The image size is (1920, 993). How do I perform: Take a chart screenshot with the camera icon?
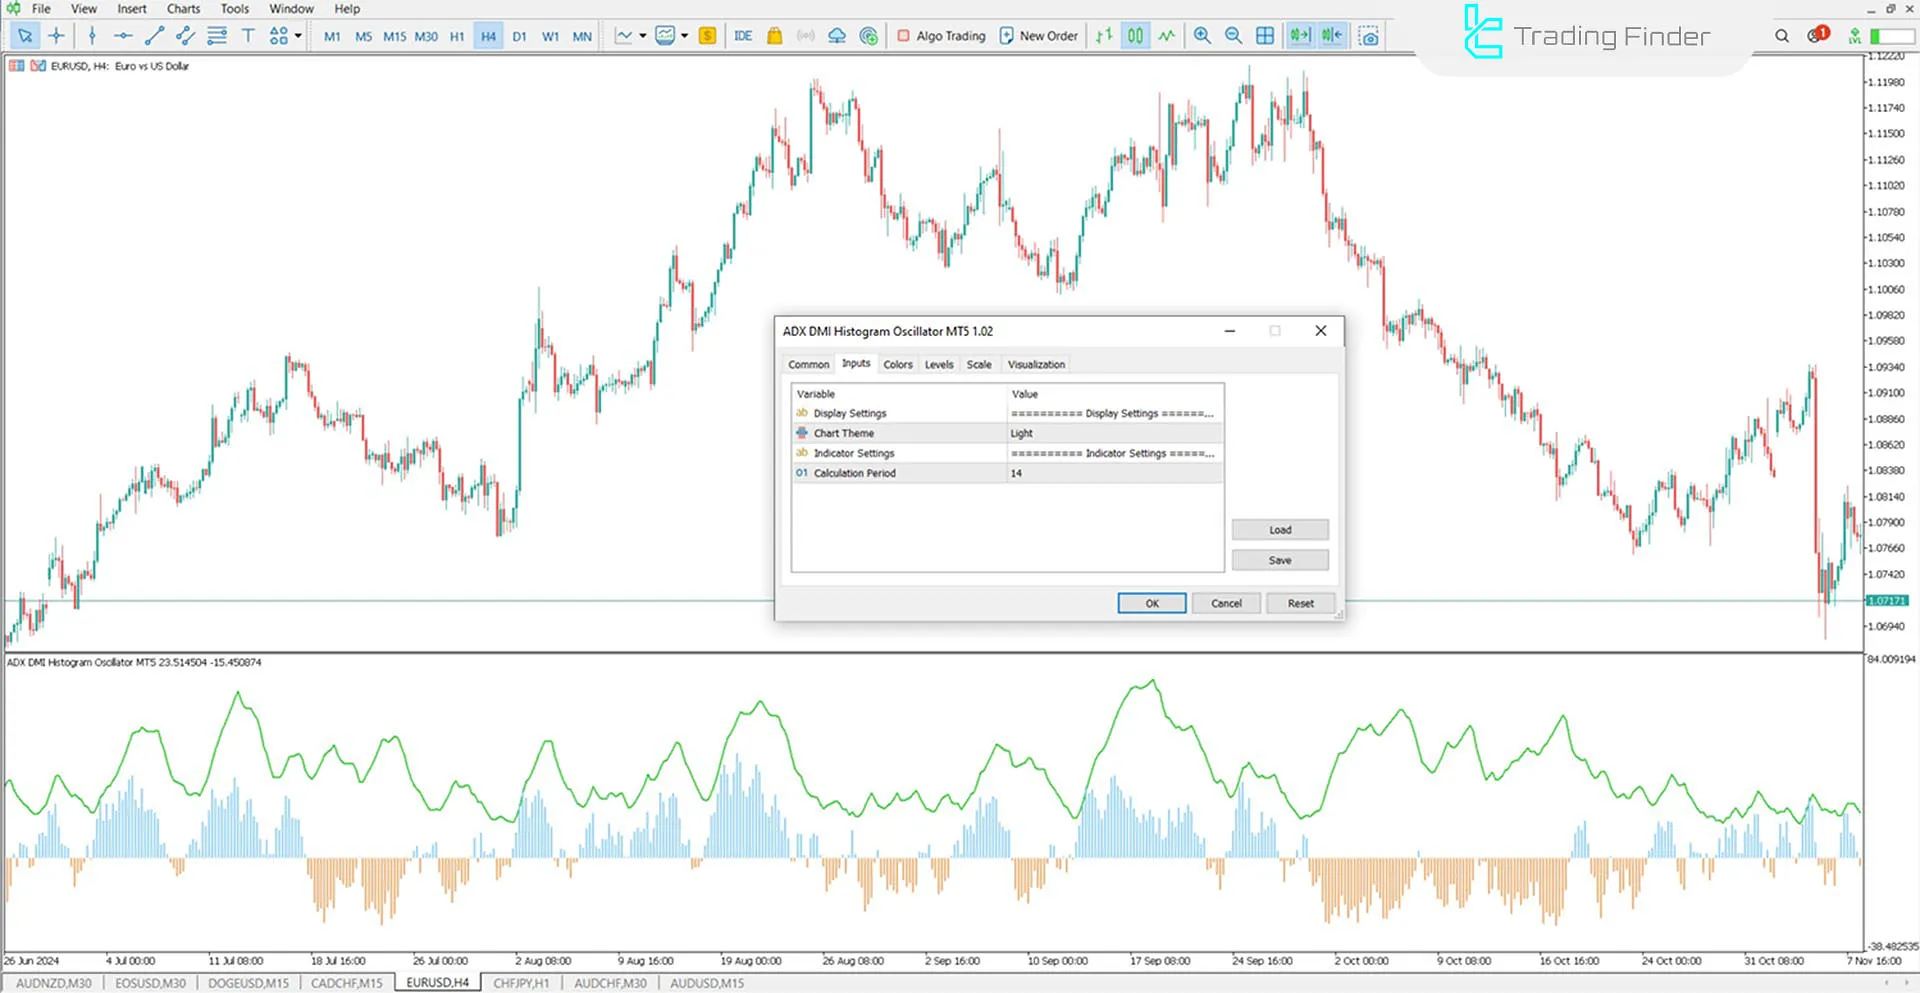point(1369,35)
